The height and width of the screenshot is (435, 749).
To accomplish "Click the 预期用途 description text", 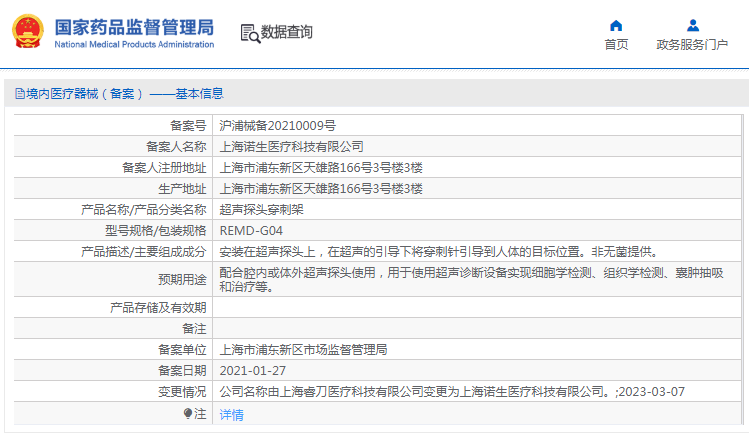I will [471, 279].
